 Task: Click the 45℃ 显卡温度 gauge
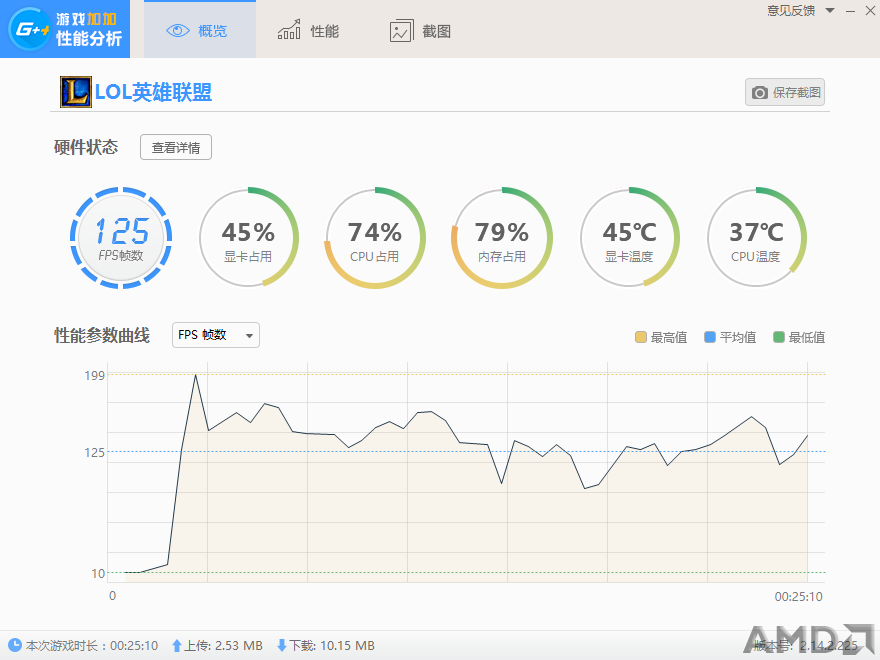629,238
